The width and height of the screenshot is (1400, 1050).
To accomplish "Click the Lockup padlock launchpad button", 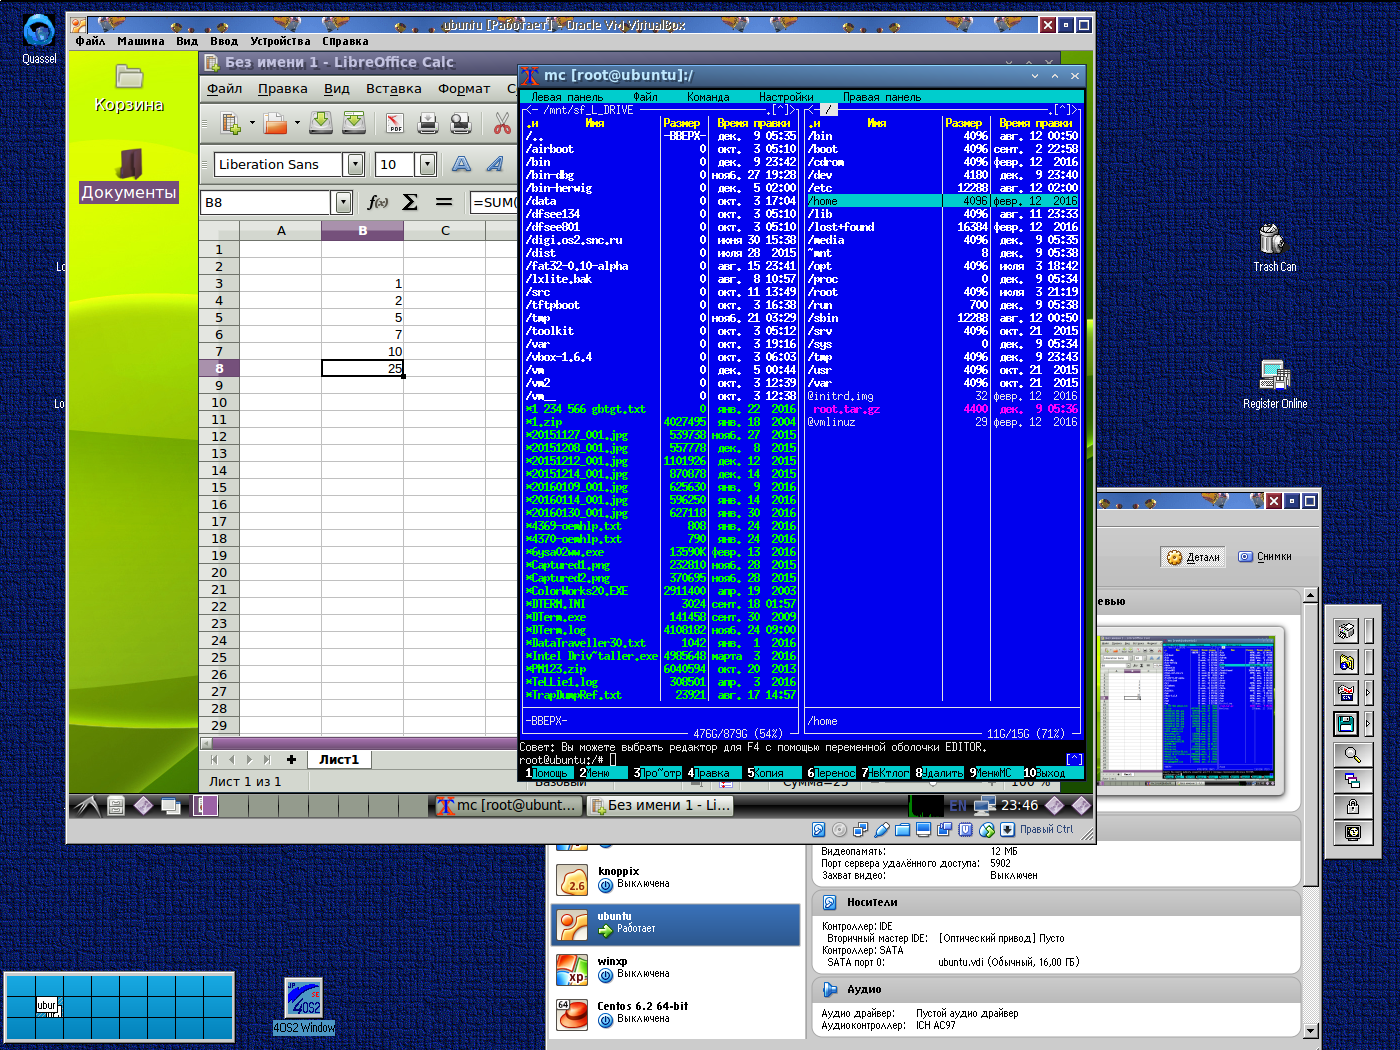I will pyautogui.click(x=1352, y=806).
